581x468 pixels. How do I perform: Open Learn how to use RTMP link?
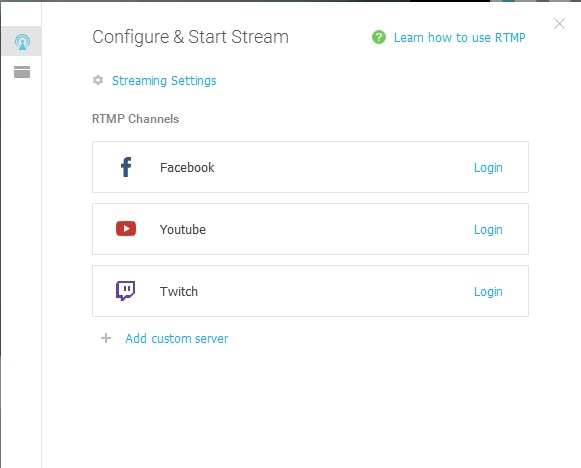coord(459,37)
